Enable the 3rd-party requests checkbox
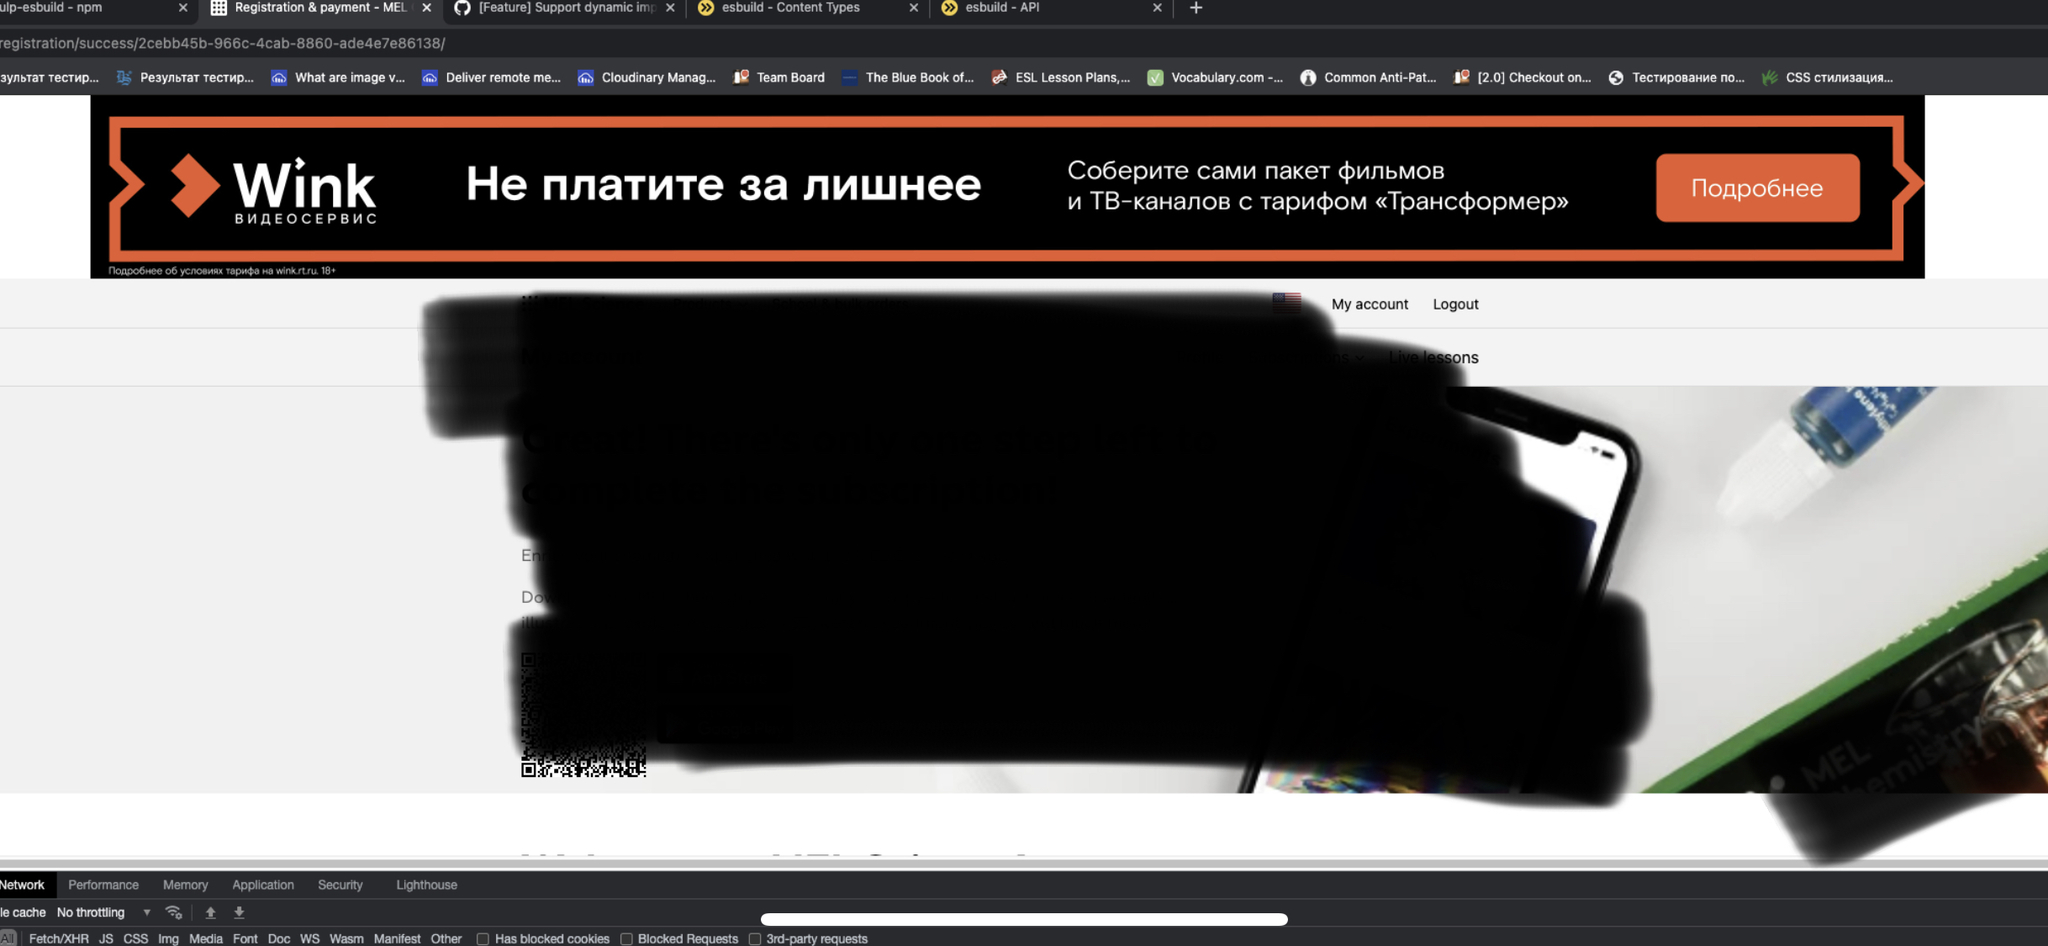The image size is (2048, 946). 755,939
